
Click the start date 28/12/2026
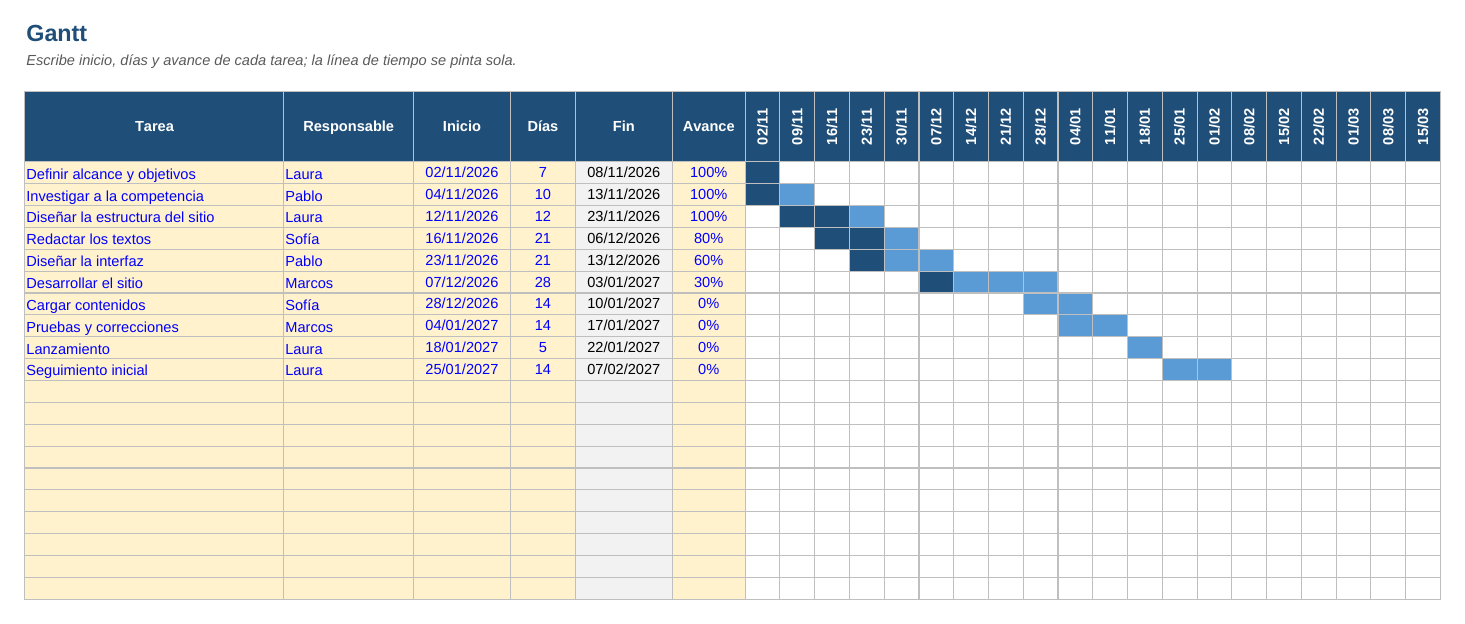point(462,304)
